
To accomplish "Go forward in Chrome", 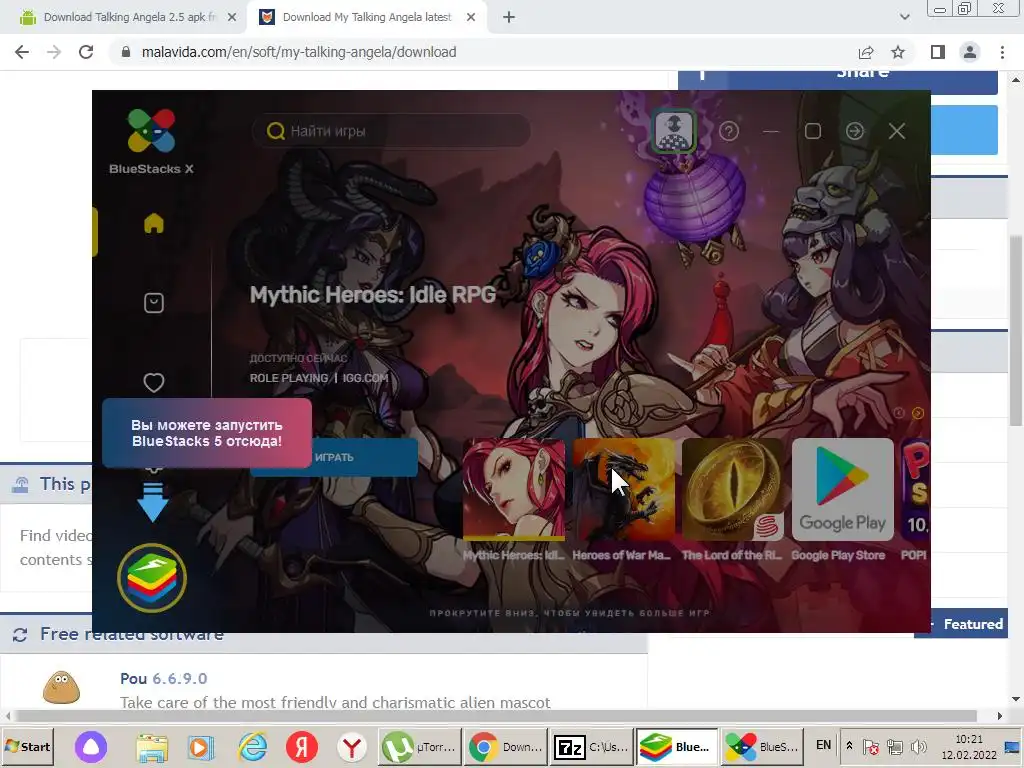I will tap(54, 52).
